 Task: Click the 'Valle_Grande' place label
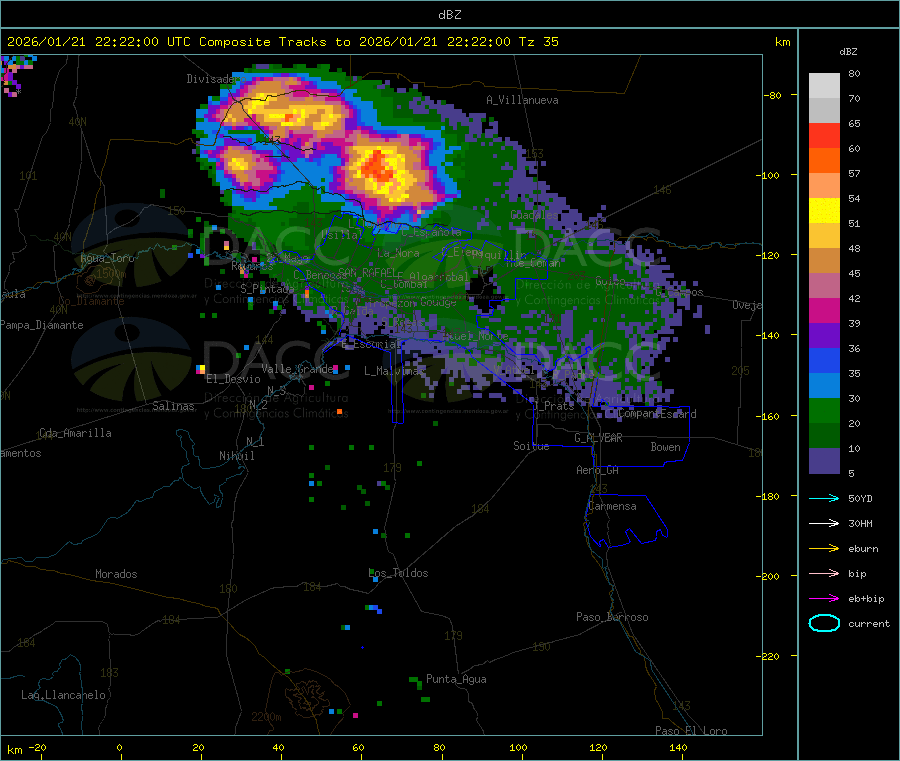[x=297, y=369]
